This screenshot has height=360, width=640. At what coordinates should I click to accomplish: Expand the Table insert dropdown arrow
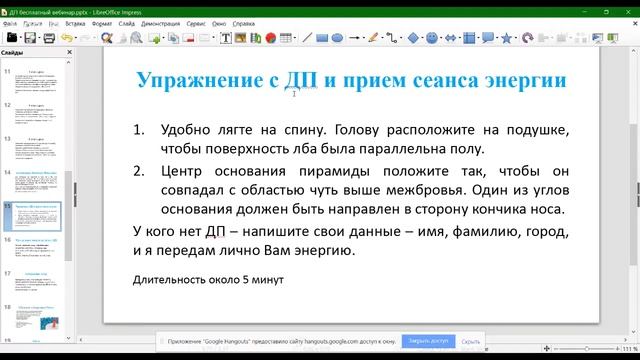coord(294,38)
